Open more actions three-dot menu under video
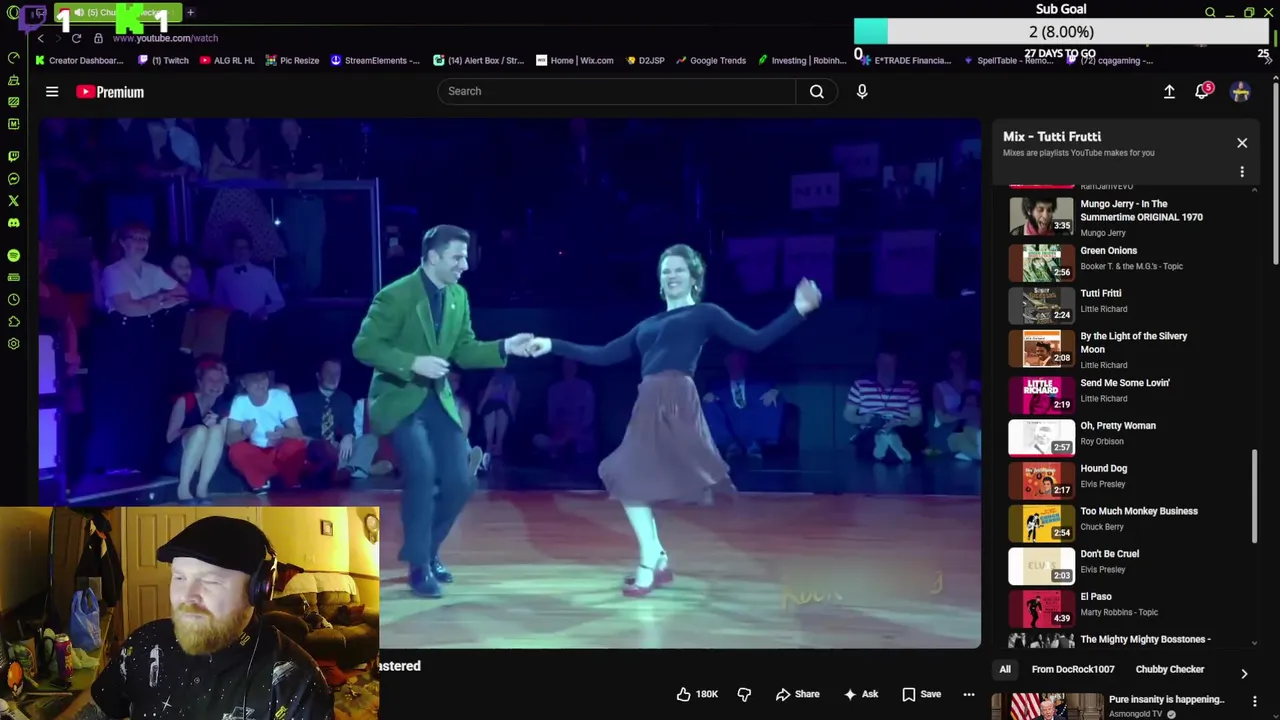The width and height of the screenshot is (1280, 720). tap(969, 694)
